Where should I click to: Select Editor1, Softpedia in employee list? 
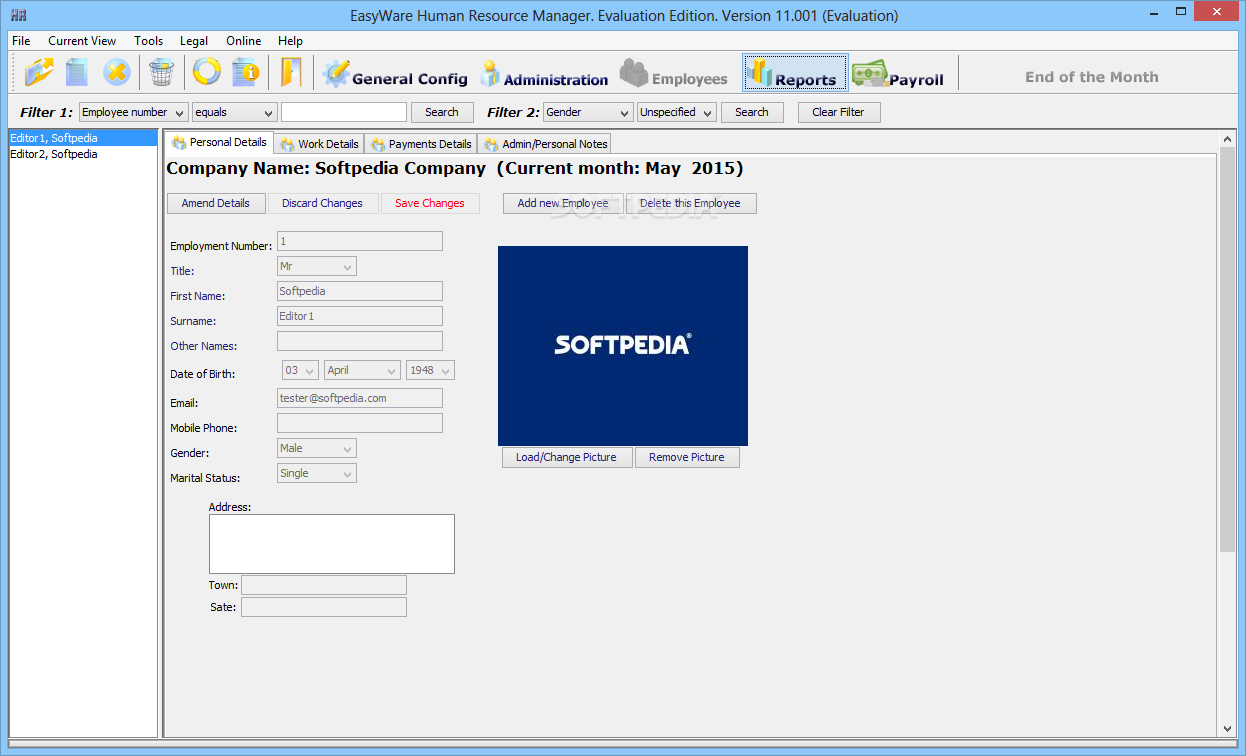(83, 138)
